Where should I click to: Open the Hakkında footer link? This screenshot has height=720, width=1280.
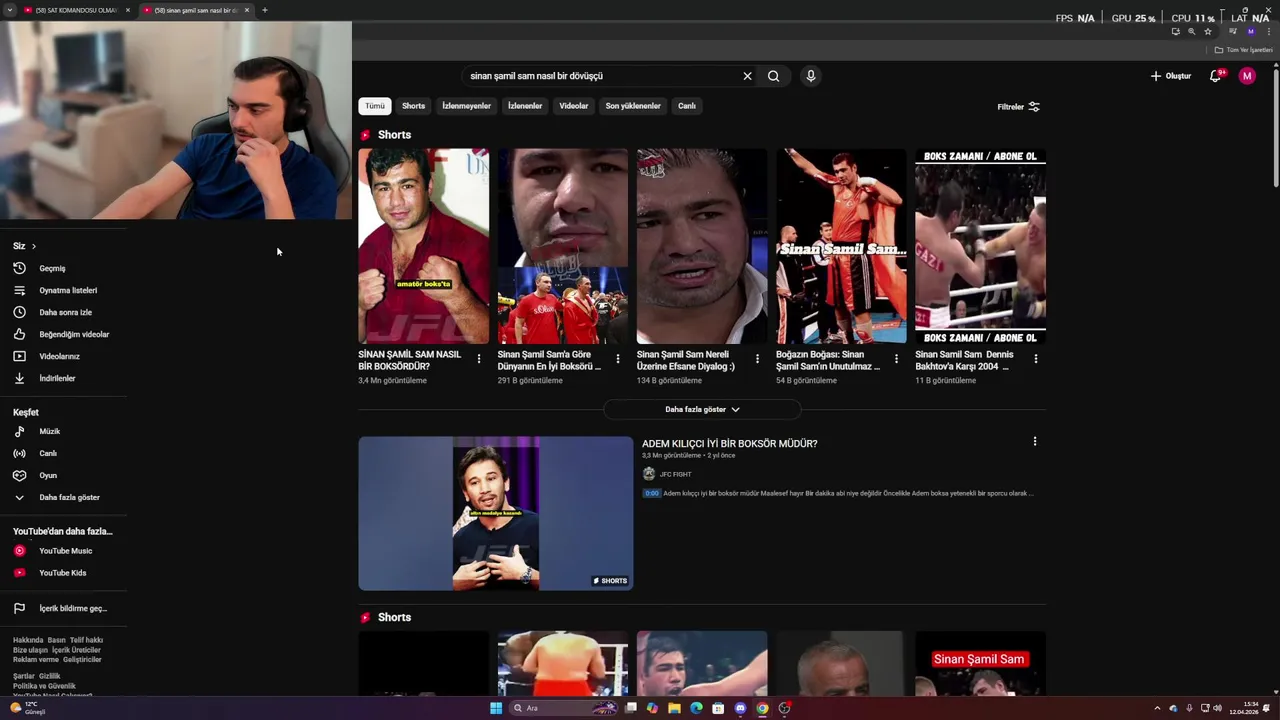(28, 640)
